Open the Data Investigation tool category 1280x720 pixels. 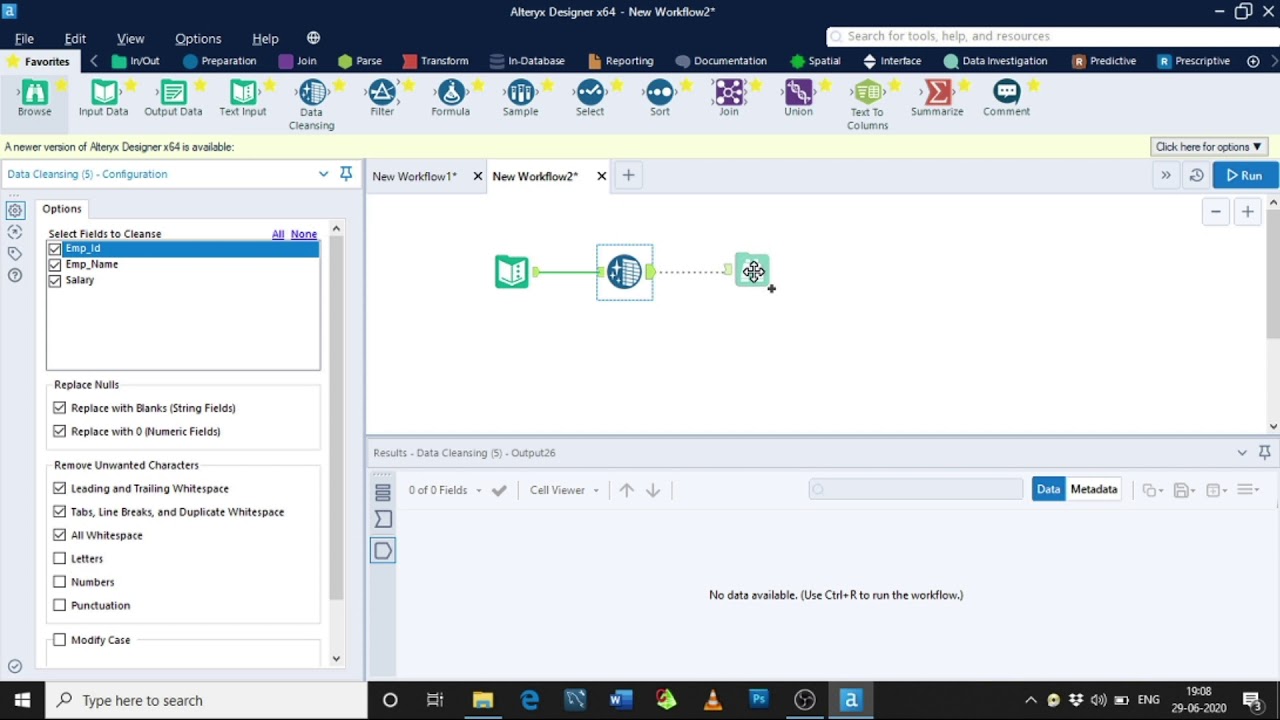995,61
